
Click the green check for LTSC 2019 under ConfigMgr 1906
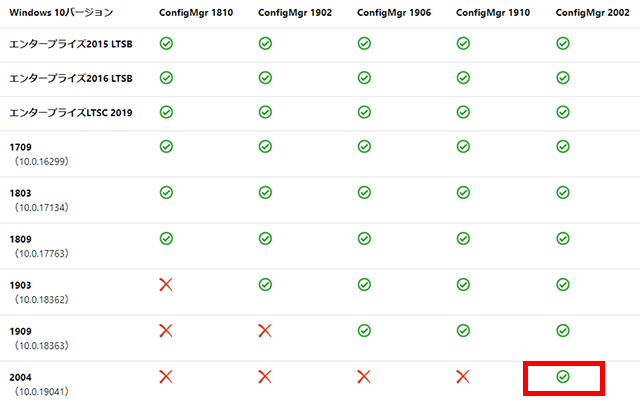pyautogui.click(x=364, y=112)
